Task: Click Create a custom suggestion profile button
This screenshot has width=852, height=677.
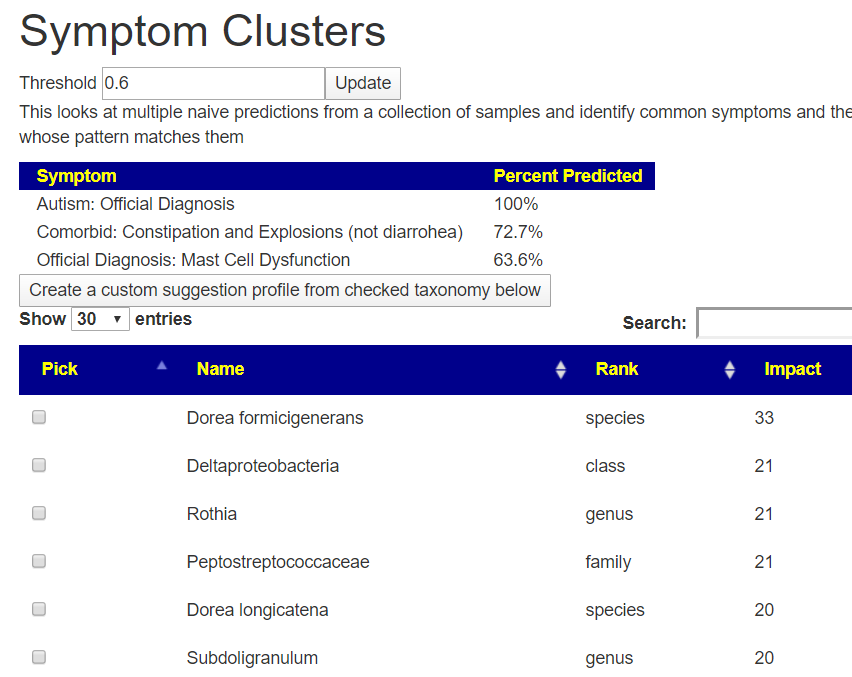Action: click(285, 290)
